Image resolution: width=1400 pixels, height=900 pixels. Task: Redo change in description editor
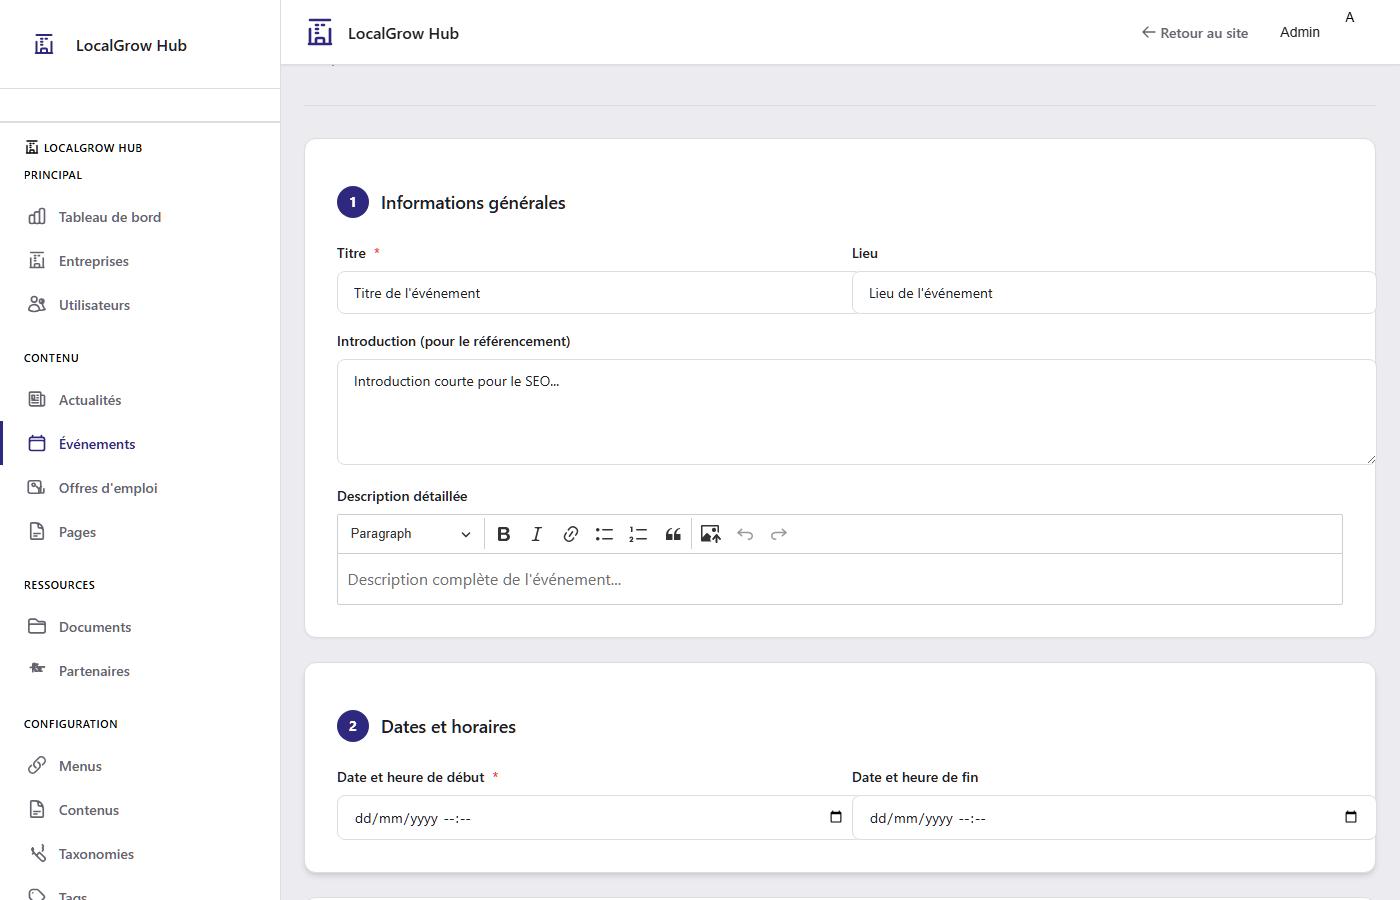tap(779, 534)
